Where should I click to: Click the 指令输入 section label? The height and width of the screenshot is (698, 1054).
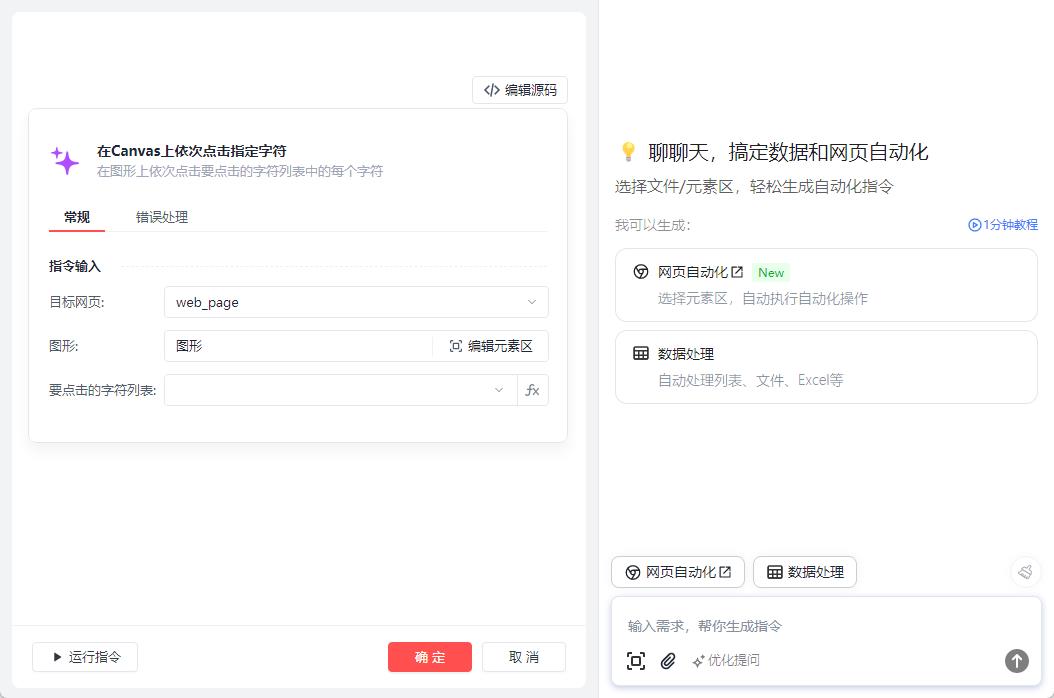(x=75, y=266)
